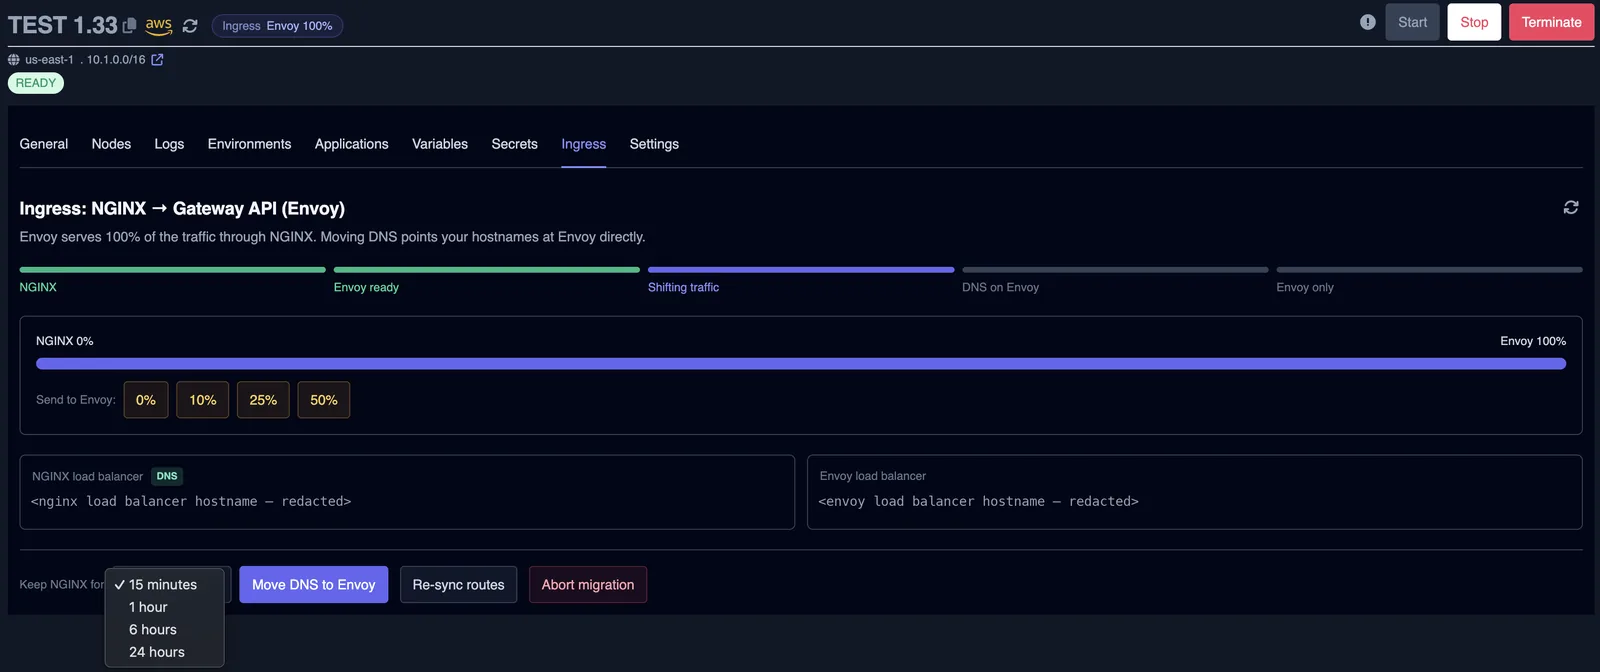
Task: Click the Envoy 100% label
Action: (1533, 341)
